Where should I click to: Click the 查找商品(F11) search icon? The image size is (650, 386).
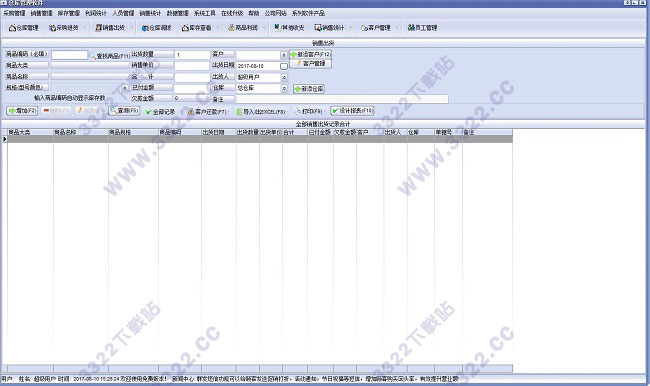pos(92,56)
